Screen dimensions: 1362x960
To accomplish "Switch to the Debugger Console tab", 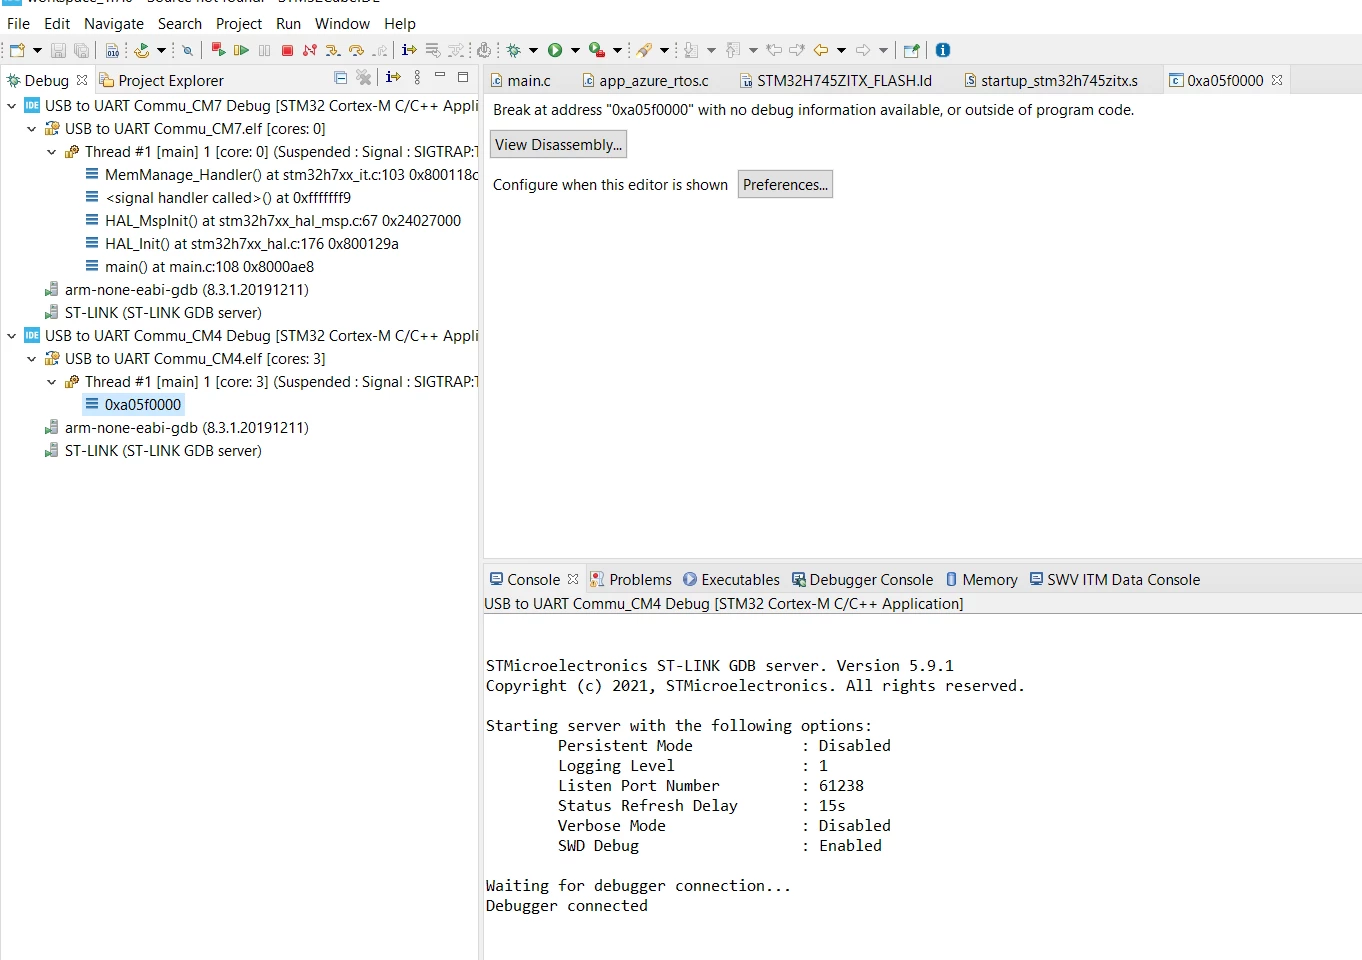I will pyautogui.click(x=862, y=579).
